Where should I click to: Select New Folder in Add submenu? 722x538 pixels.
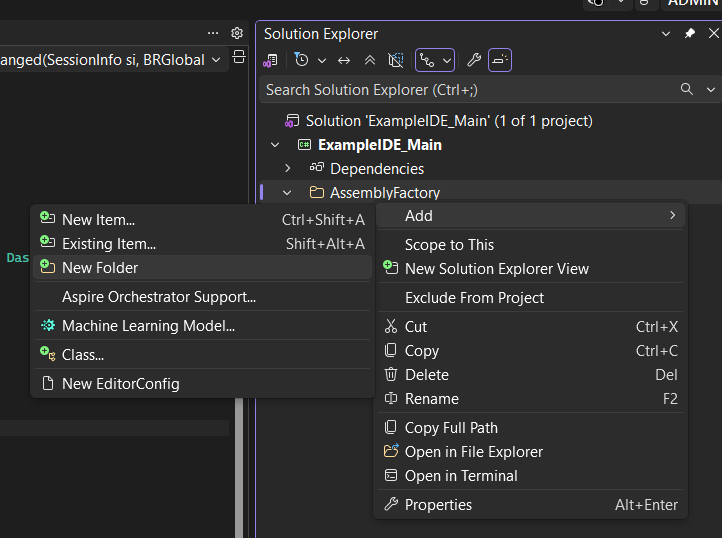[x=203, y=268]
